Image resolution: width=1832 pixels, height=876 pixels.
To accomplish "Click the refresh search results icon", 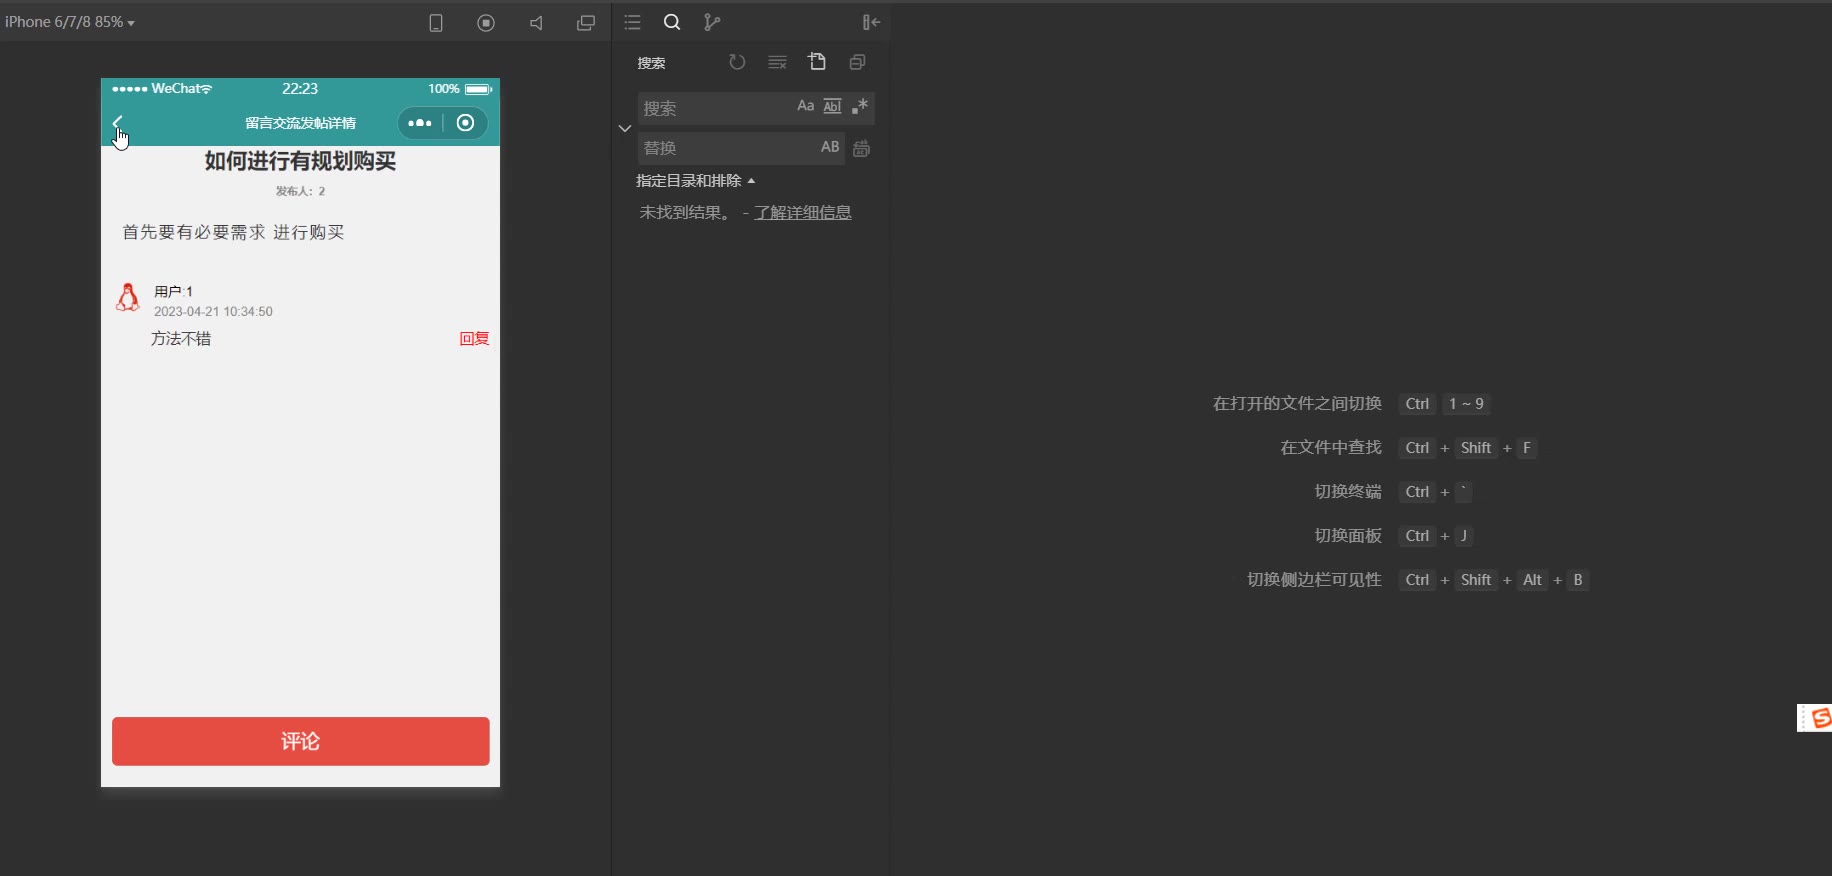I will pyautogui.click(x=737, y=62).
